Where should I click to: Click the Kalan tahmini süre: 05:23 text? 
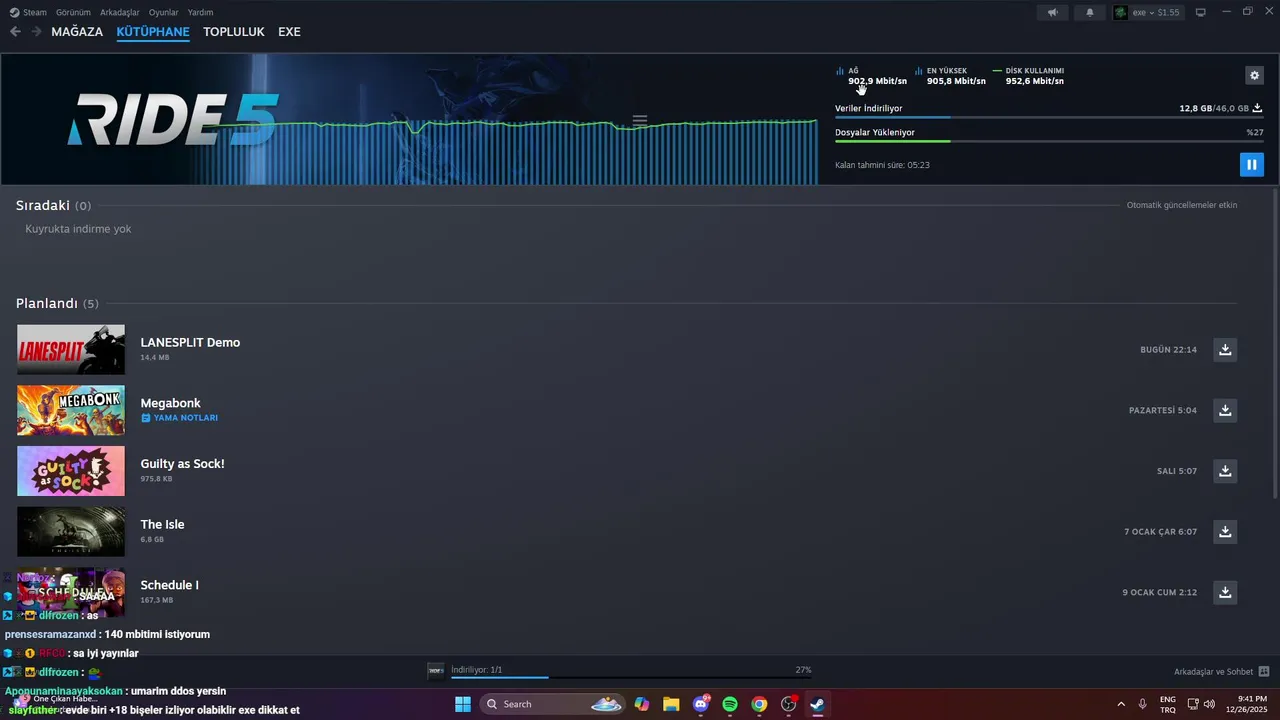click(x=882, y=165)
